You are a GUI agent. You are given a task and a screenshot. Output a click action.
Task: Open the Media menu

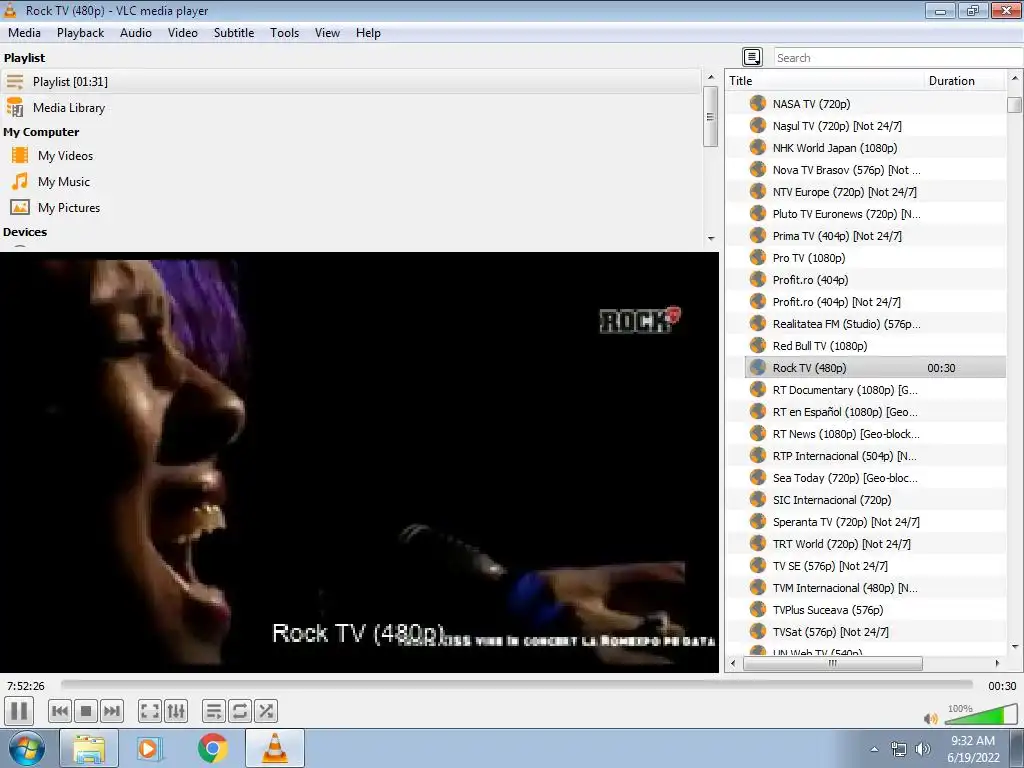[x=24, y=33]
